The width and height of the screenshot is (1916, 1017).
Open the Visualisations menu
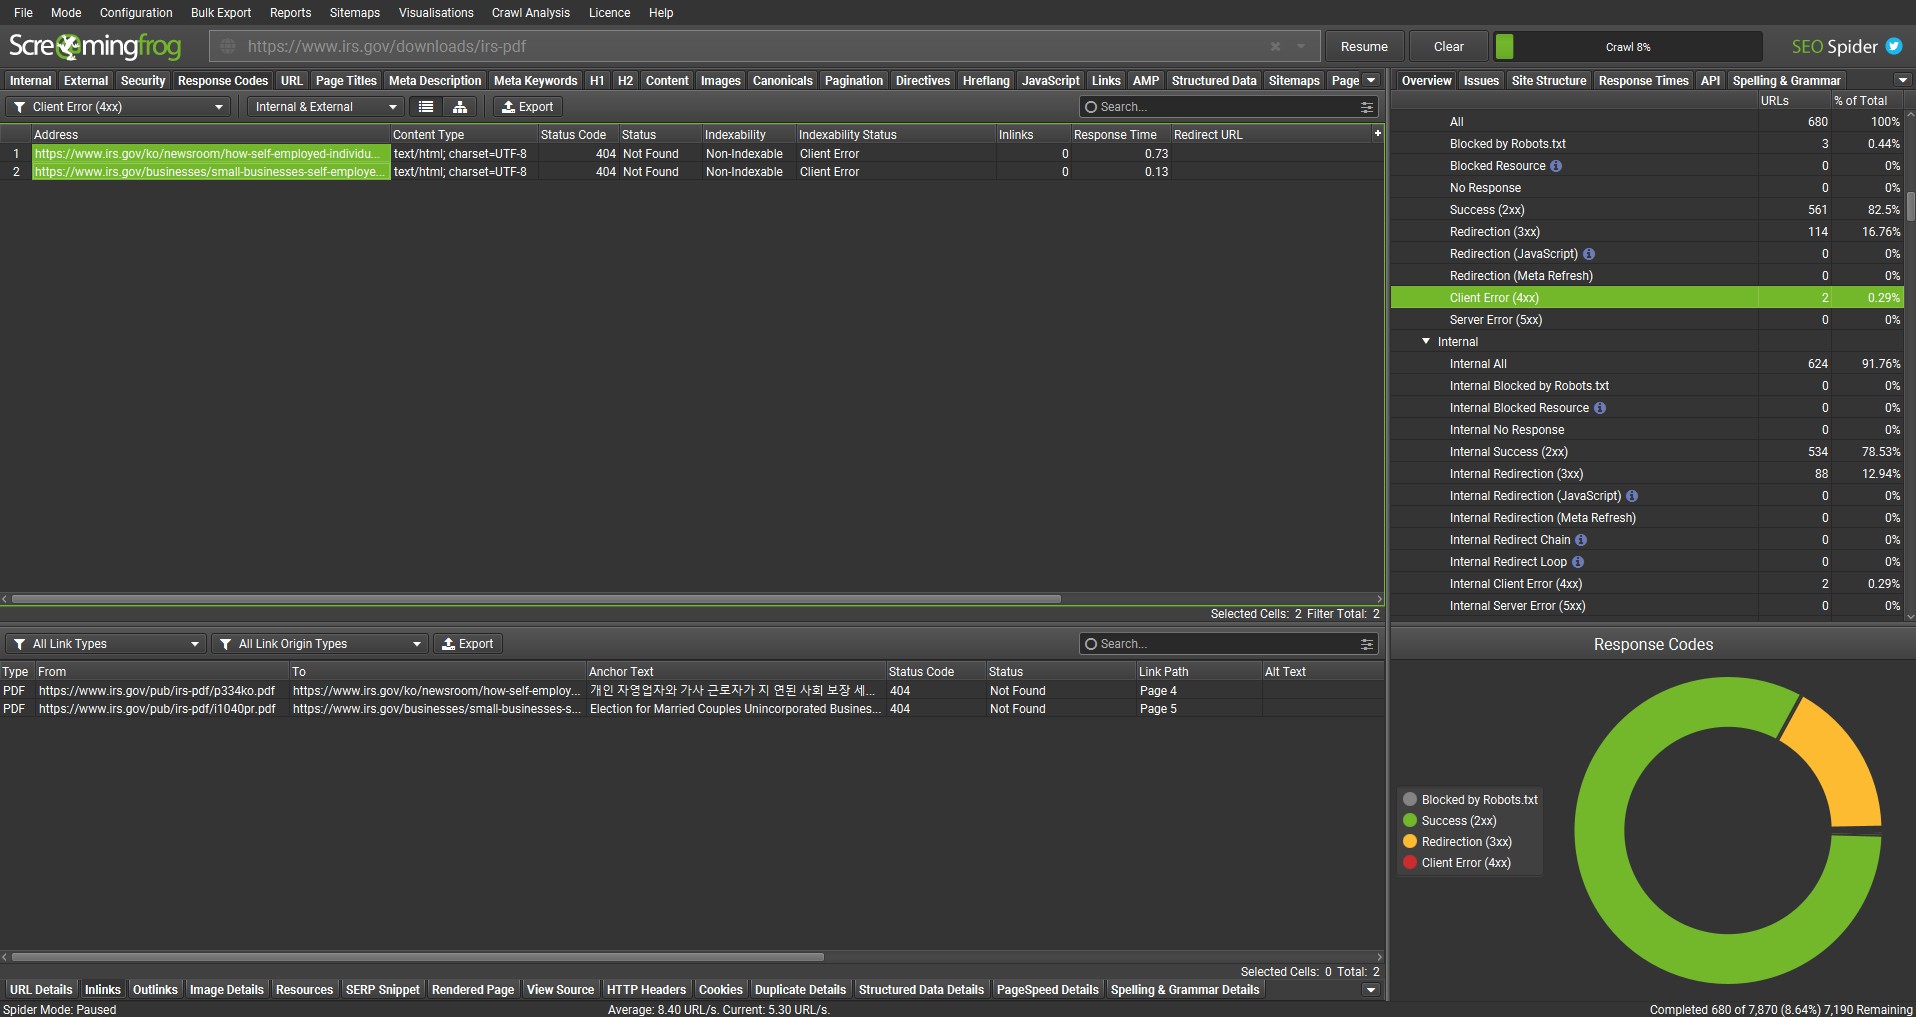436,13
